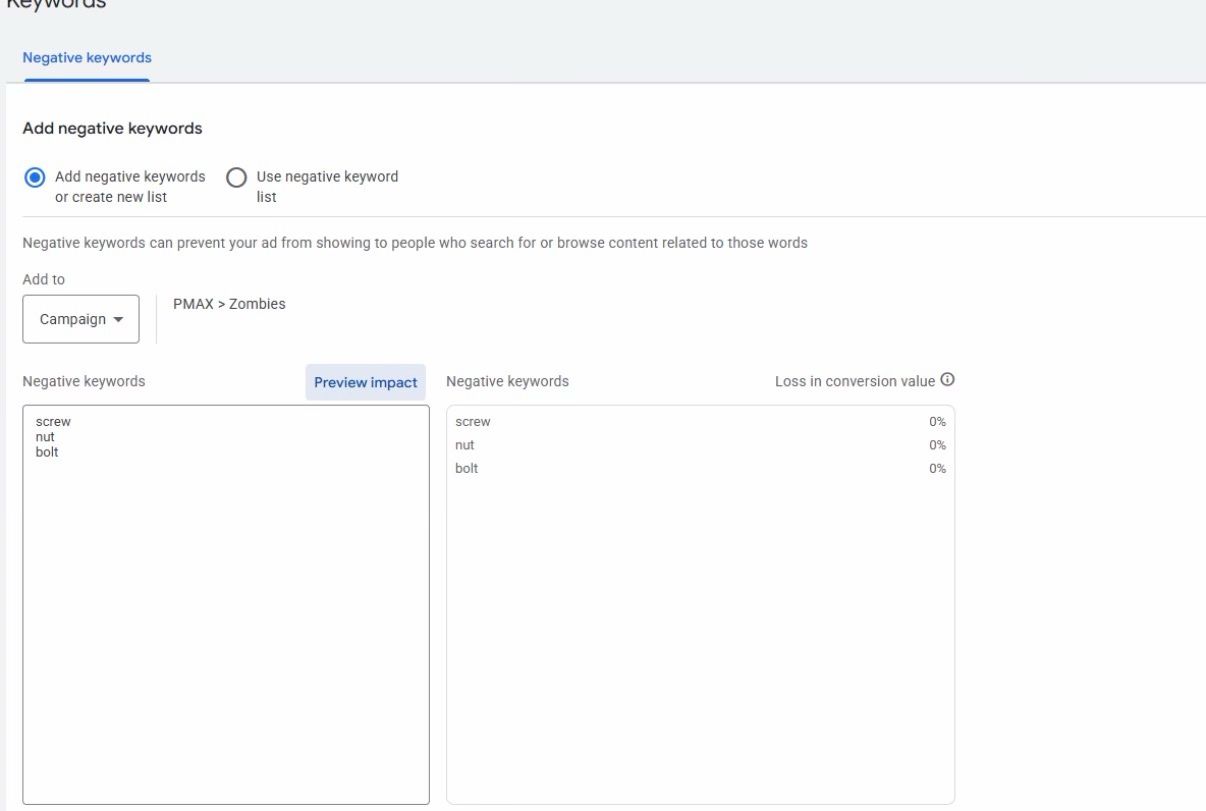1206x811 pixels.
Task: Click the nut line in the keyword text area
Action: (45, 437)
